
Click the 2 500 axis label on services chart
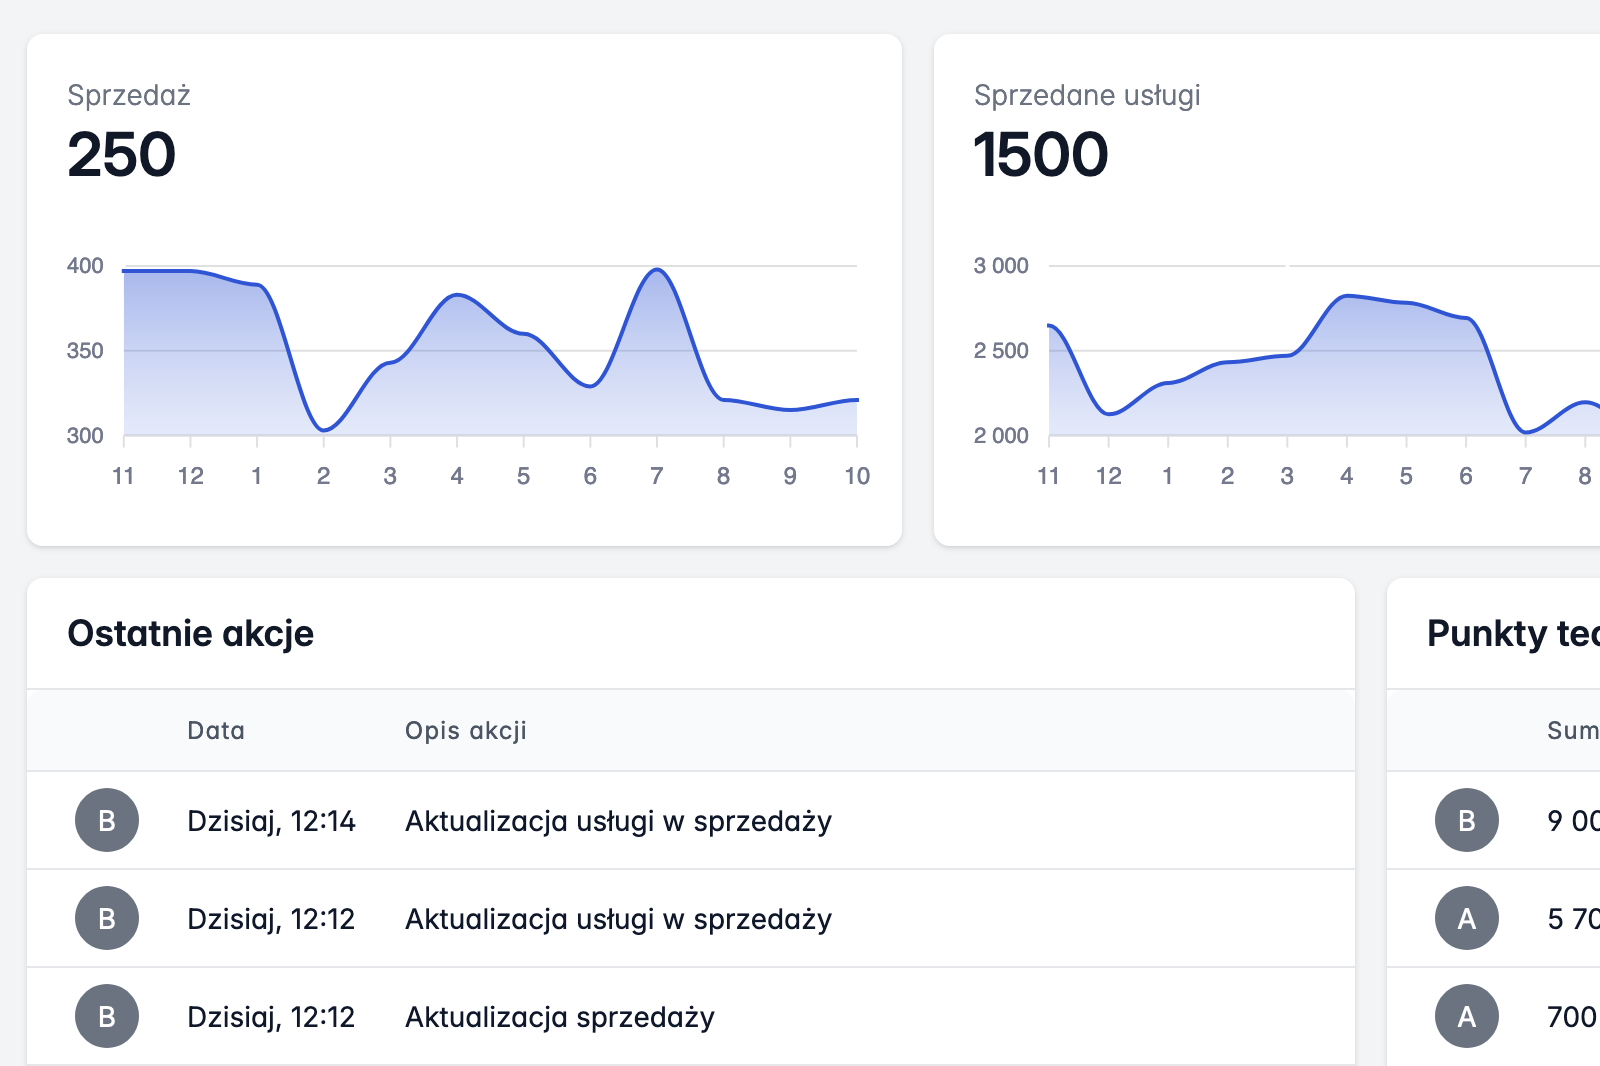click(1001, 350)
